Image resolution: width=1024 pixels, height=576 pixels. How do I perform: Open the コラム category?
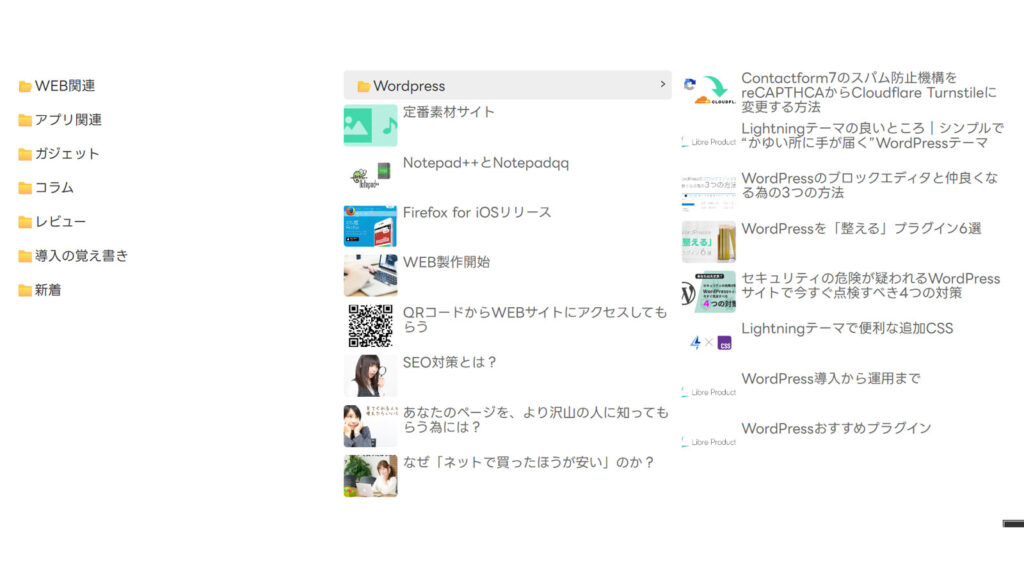coord(54,188)
